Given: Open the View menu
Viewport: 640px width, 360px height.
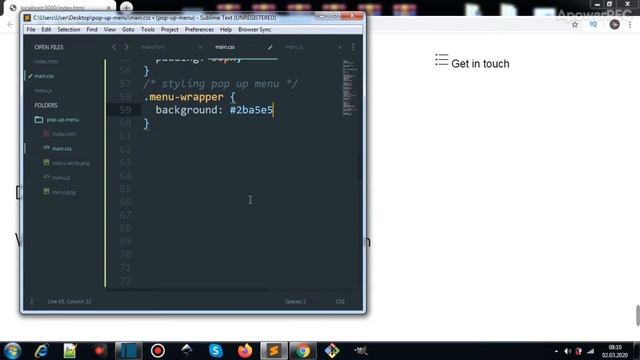Looking at the screenshot, I should (x=109, y=29).
